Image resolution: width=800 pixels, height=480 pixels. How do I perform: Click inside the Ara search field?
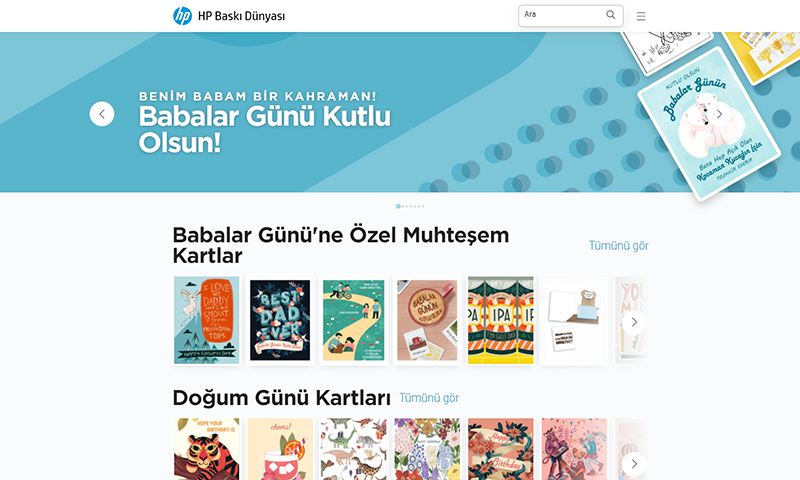pos(561,15)
